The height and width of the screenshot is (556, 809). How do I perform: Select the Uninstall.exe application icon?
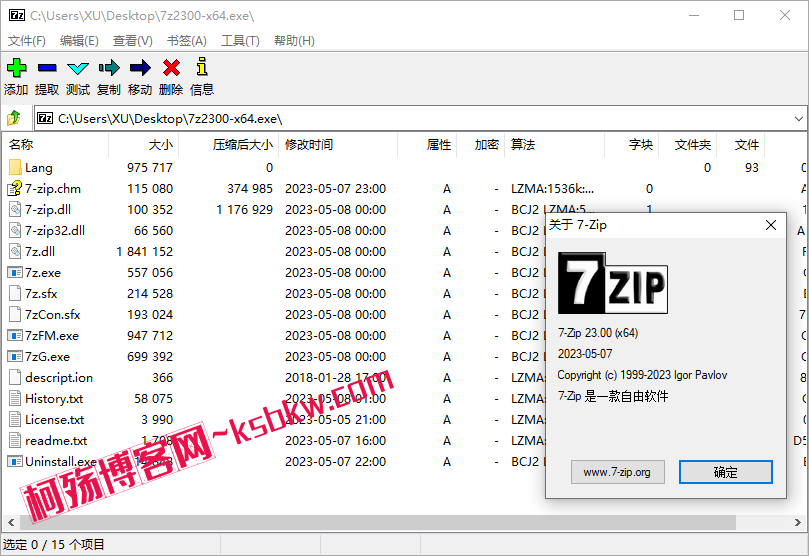(15, 461)
